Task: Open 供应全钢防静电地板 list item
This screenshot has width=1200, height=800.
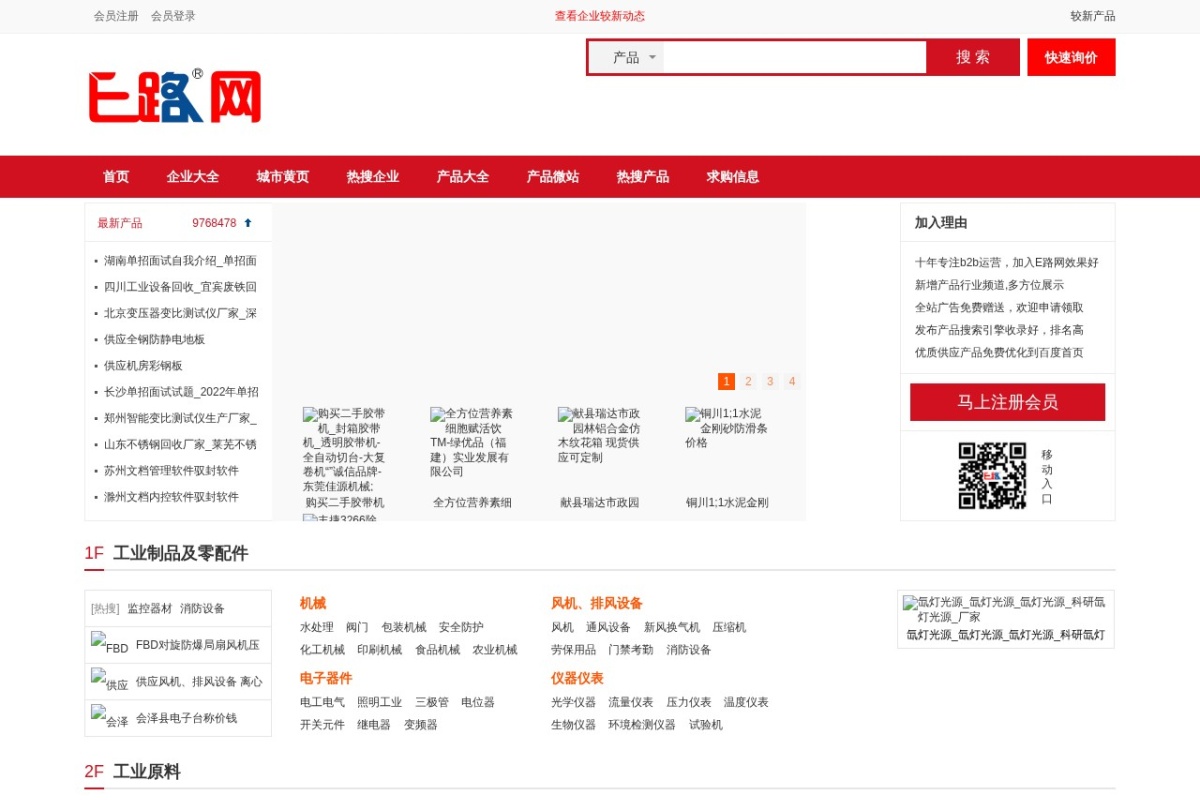Action: point(154,340)
